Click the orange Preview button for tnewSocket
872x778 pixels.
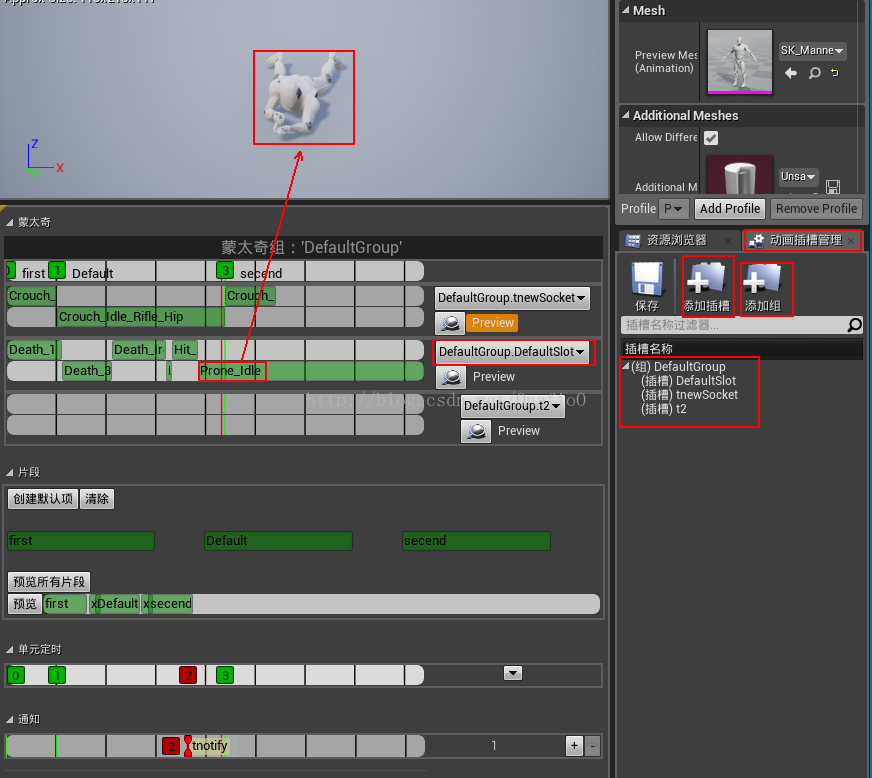coord(492,323)
